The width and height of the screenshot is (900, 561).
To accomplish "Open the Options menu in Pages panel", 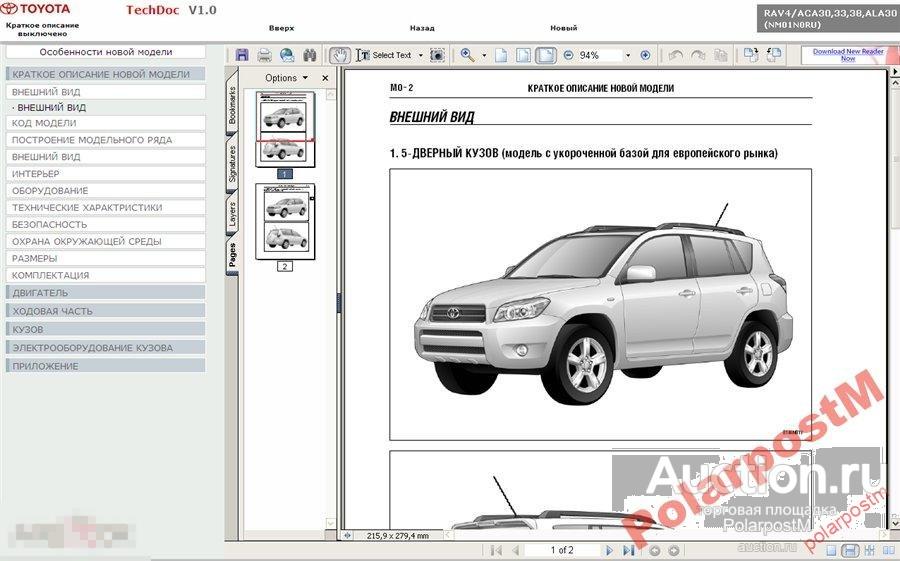I will coord(286,78).
